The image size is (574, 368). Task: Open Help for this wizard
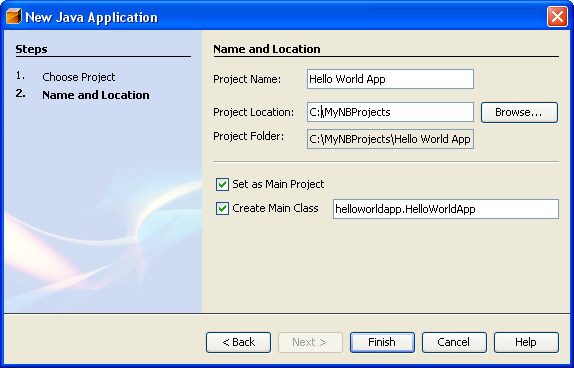pyautogui.click(x=526, y=342)
